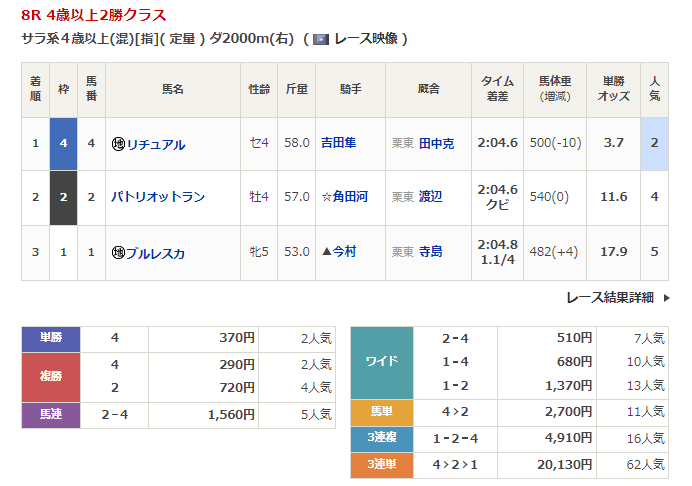Open horse profile for ブルレスカ
Image resolution: width=692 pixels, height=486 pixels.
(155, 252)
